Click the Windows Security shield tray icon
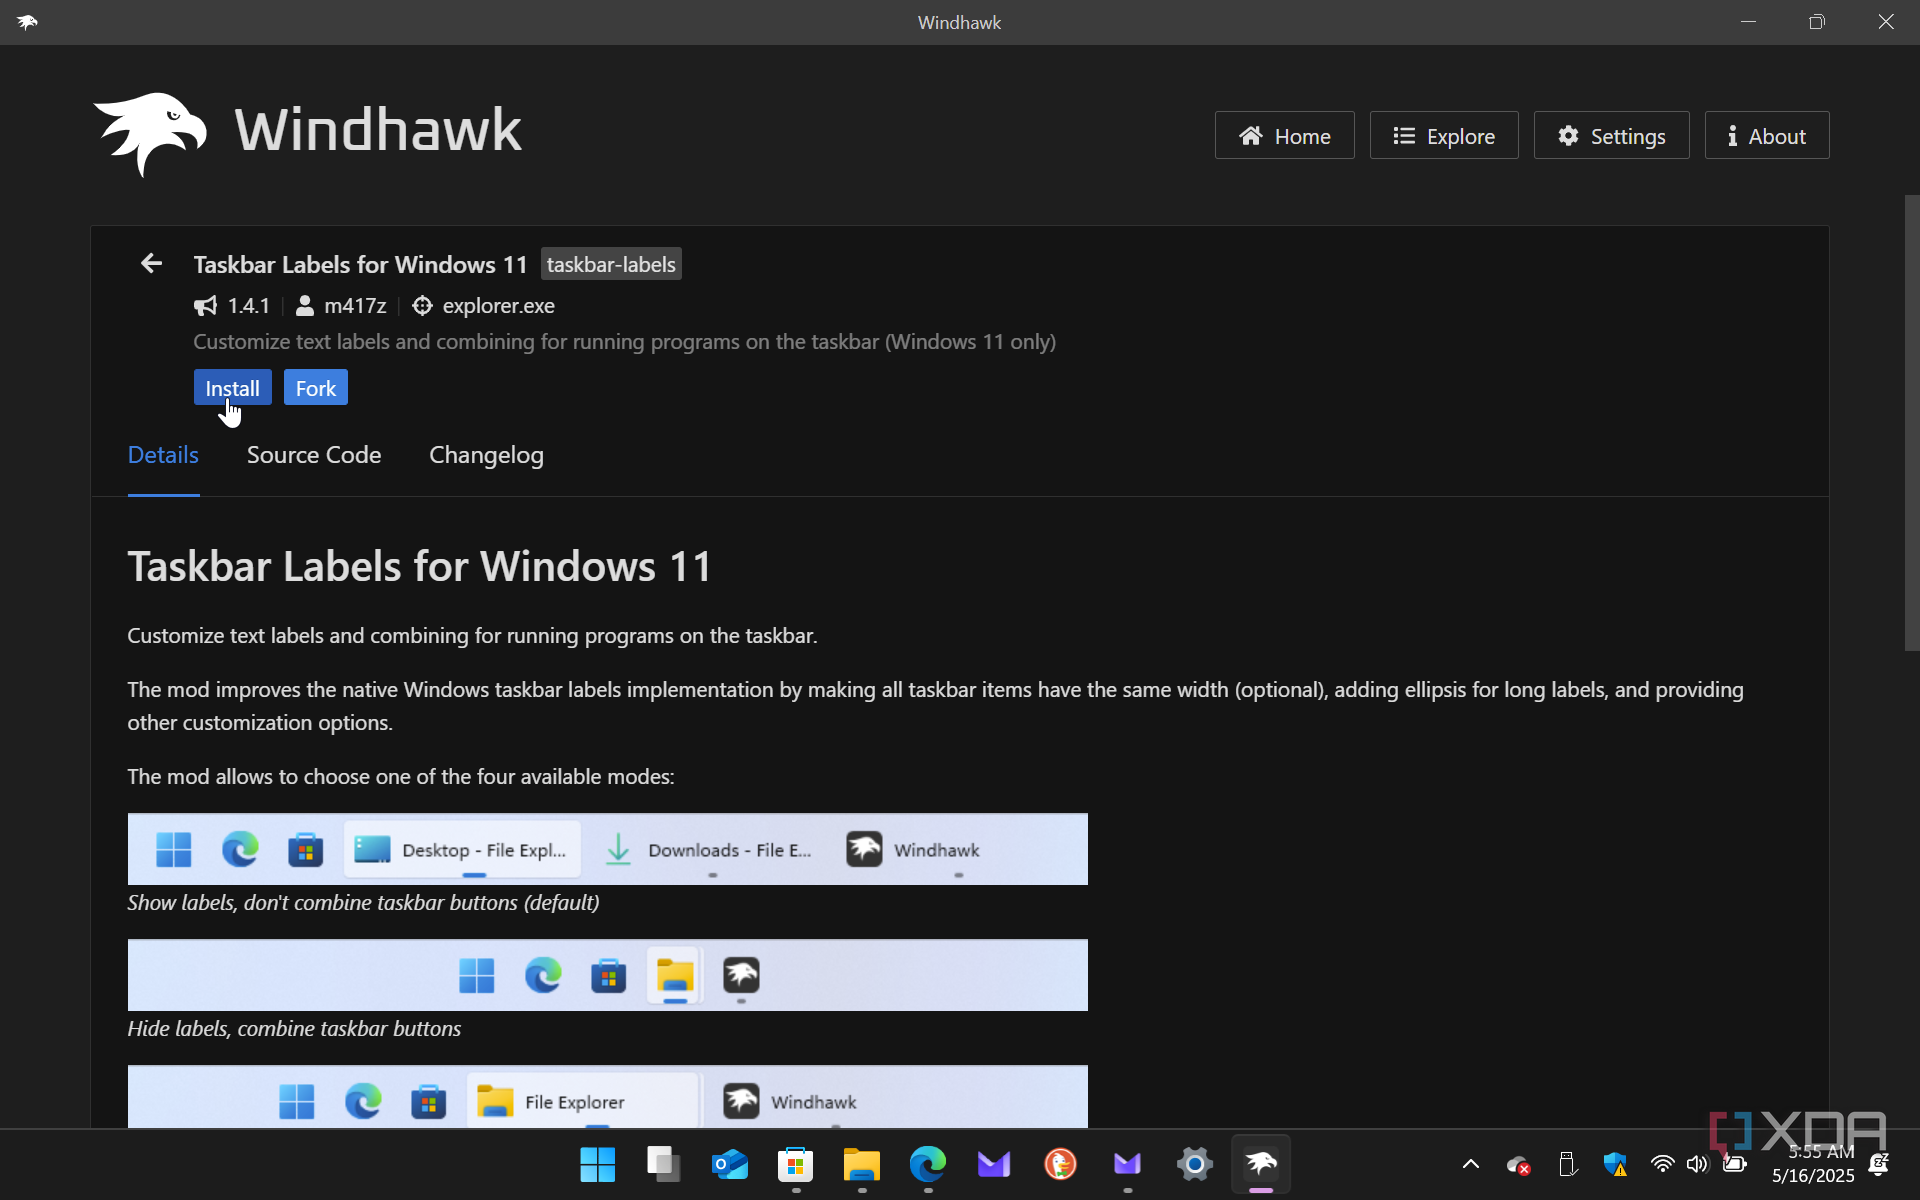 point(1615,1164)
